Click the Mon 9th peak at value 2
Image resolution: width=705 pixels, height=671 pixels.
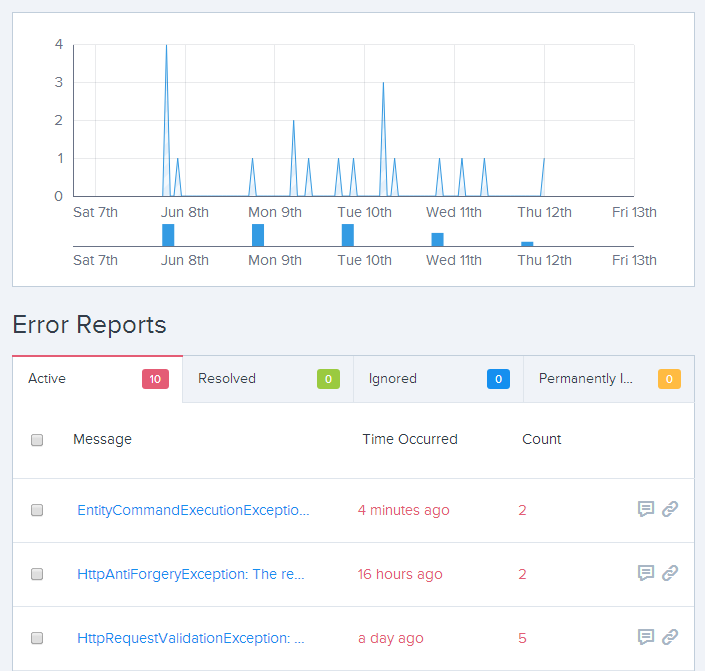[294, 121]
